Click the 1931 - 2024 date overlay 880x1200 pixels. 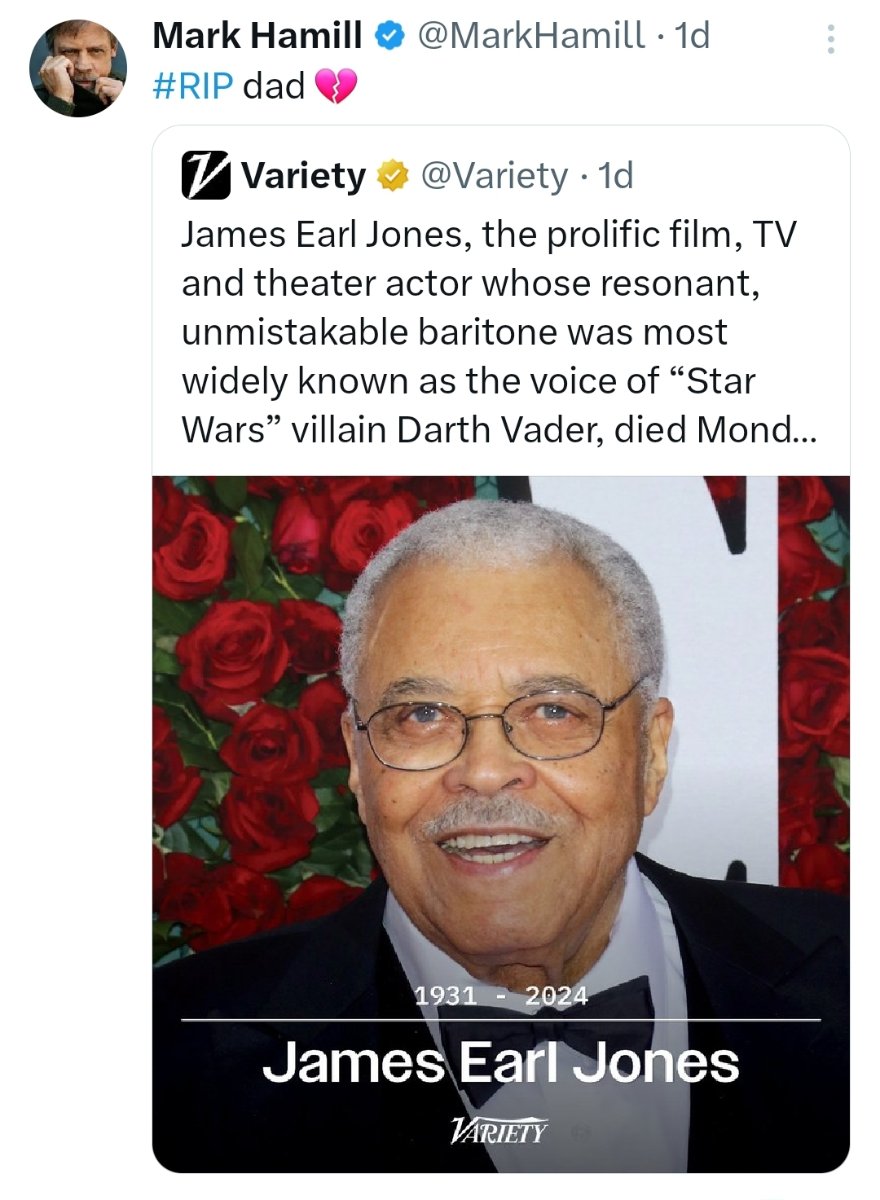(500, 995)
